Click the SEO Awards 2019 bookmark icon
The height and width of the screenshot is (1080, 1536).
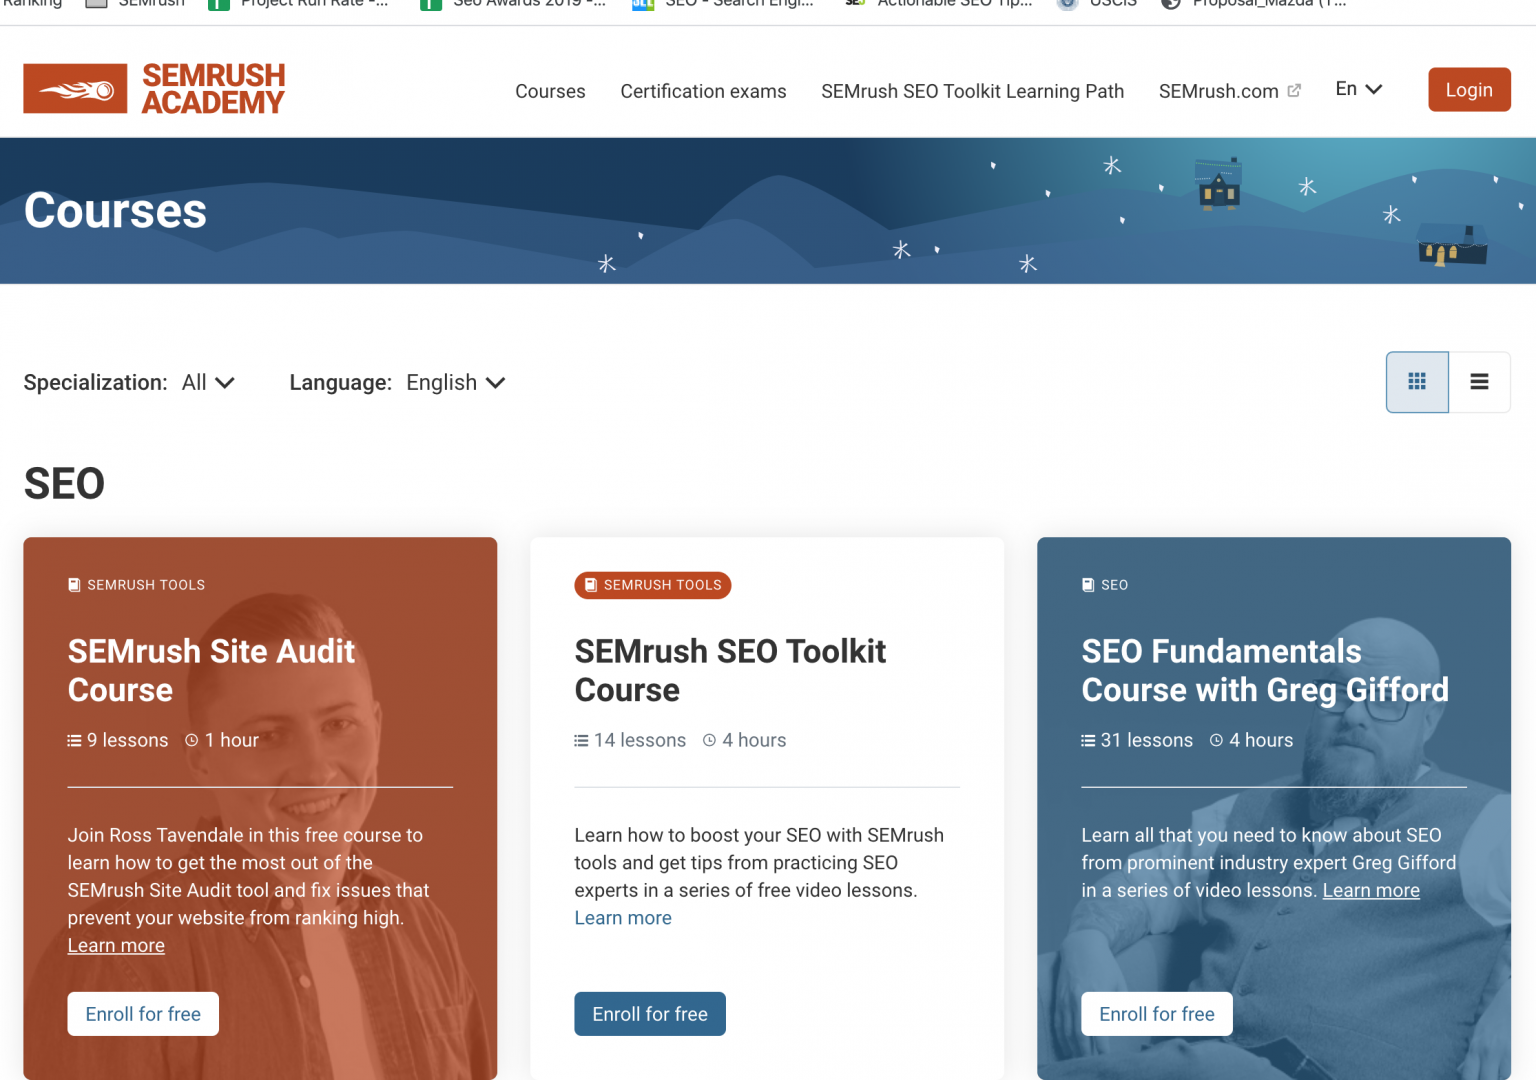coord(431,4)
